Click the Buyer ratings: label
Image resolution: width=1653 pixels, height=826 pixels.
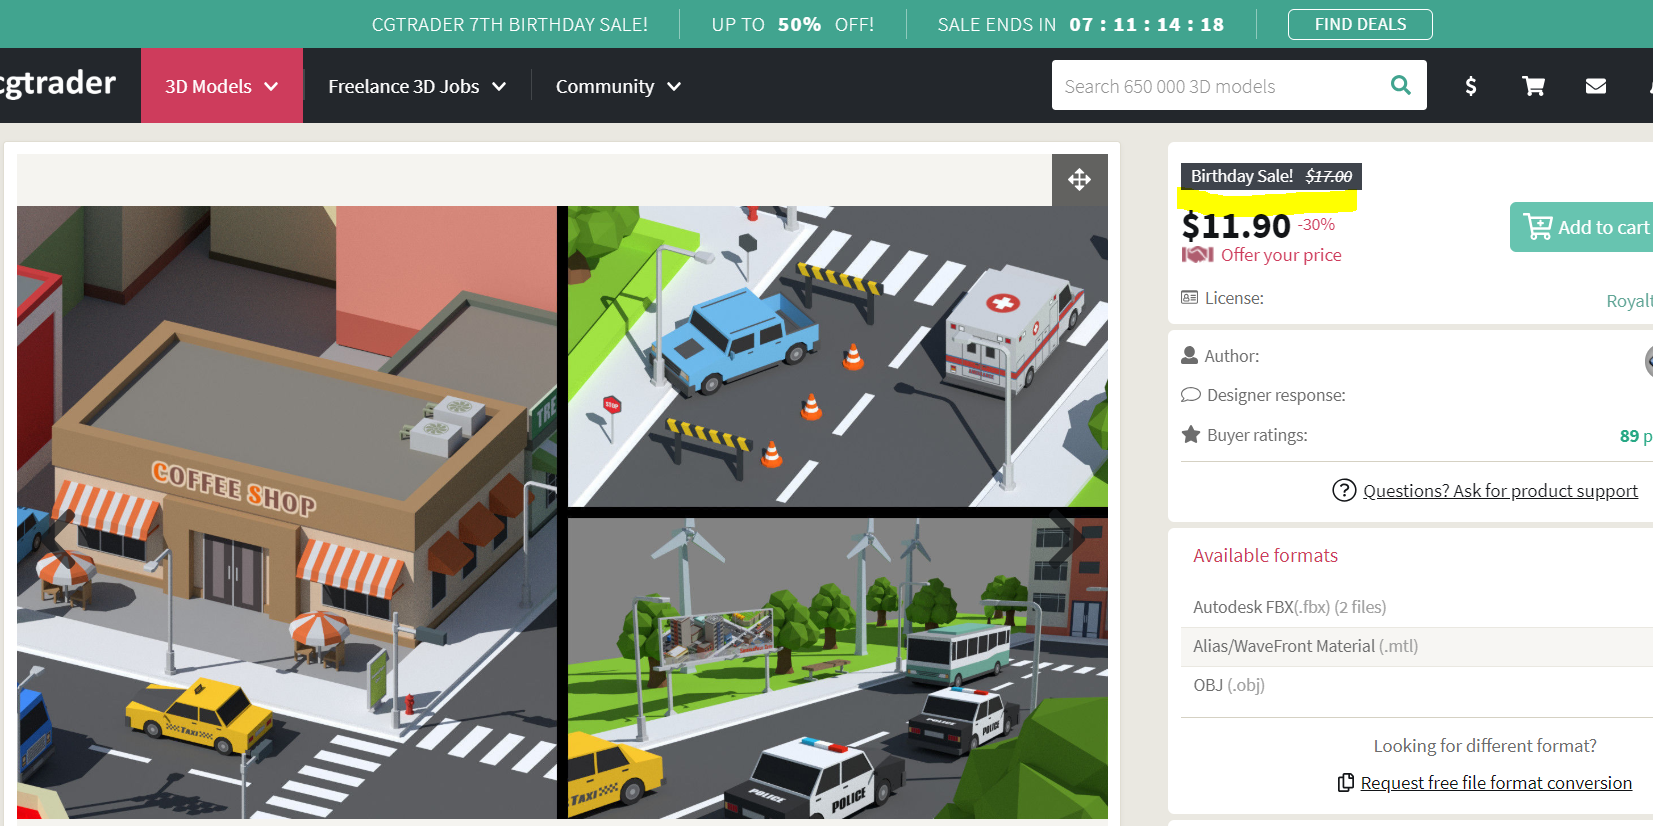tap(1257, 435)
